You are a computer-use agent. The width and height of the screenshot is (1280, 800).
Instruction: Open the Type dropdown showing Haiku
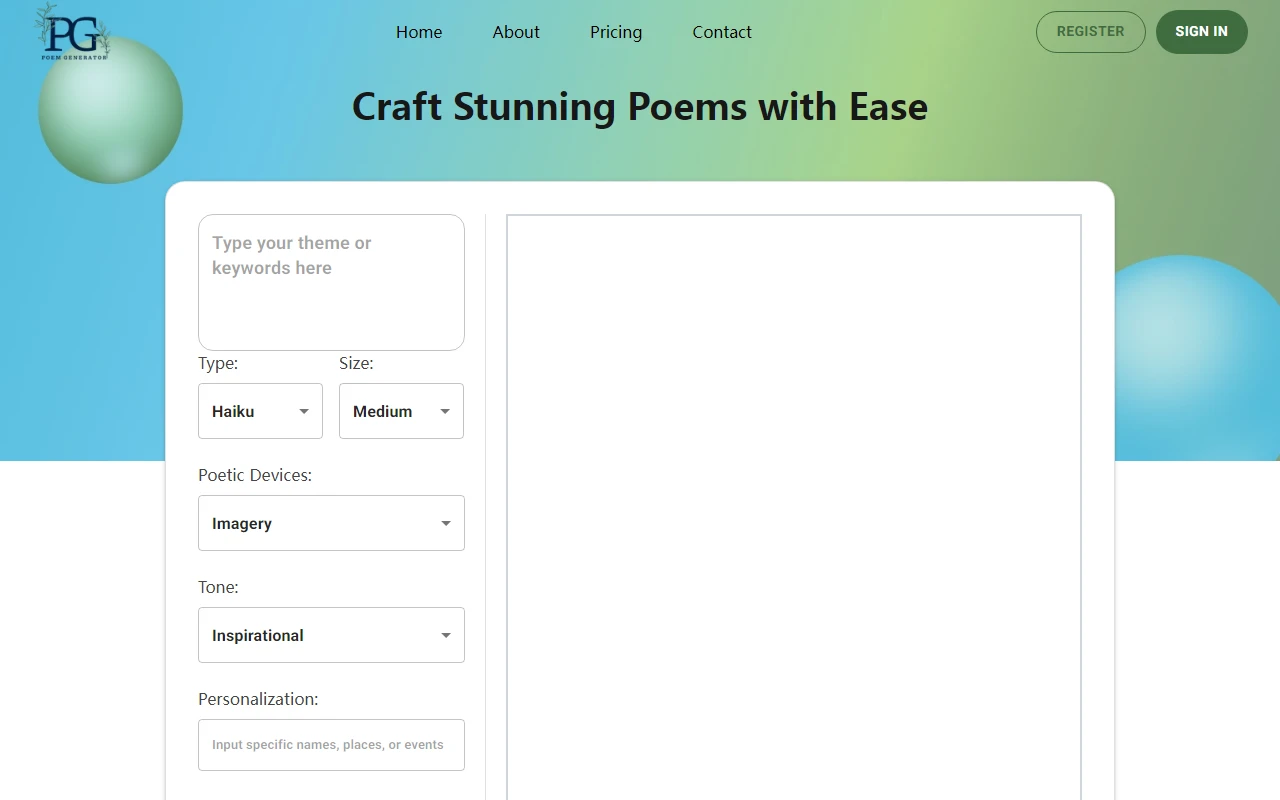(x=260, y=411)
